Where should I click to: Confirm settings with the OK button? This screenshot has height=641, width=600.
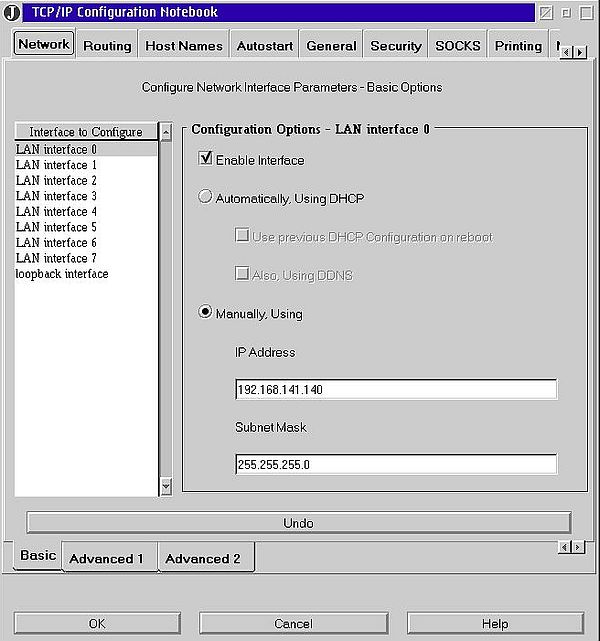coord(97,623)
